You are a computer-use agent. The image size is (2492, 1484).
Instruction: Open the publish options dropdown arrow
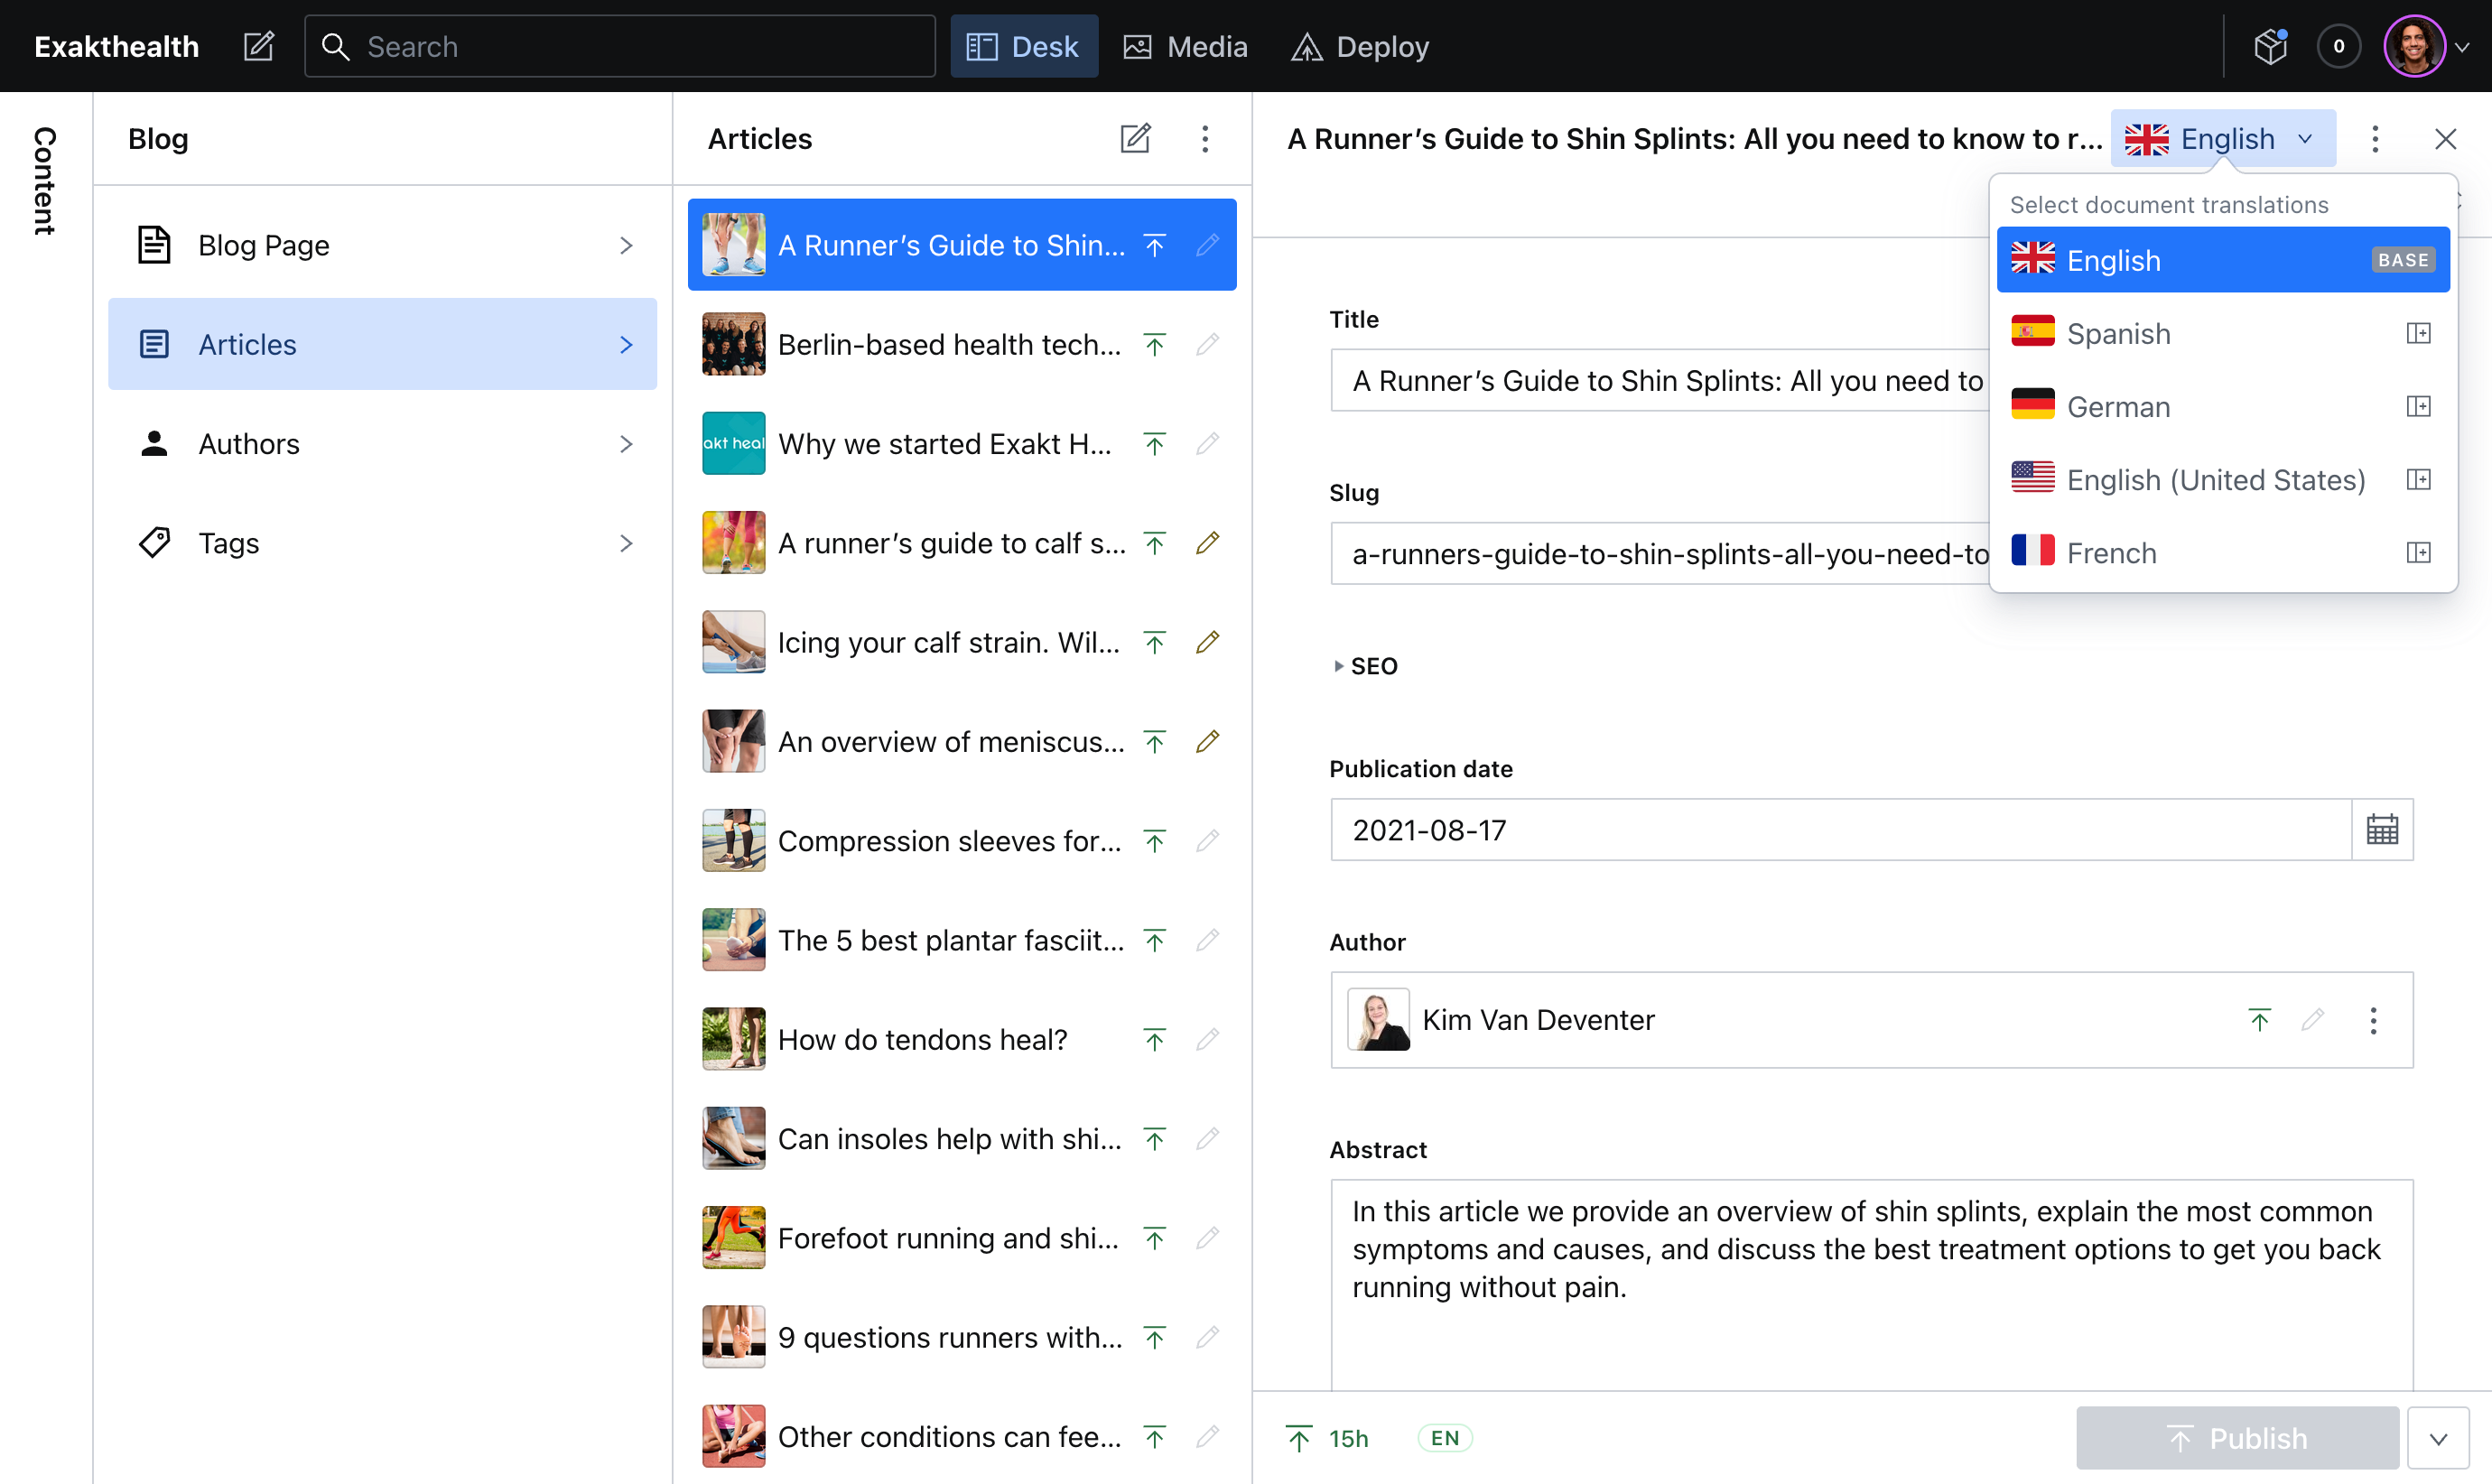coord(2437,1438)
